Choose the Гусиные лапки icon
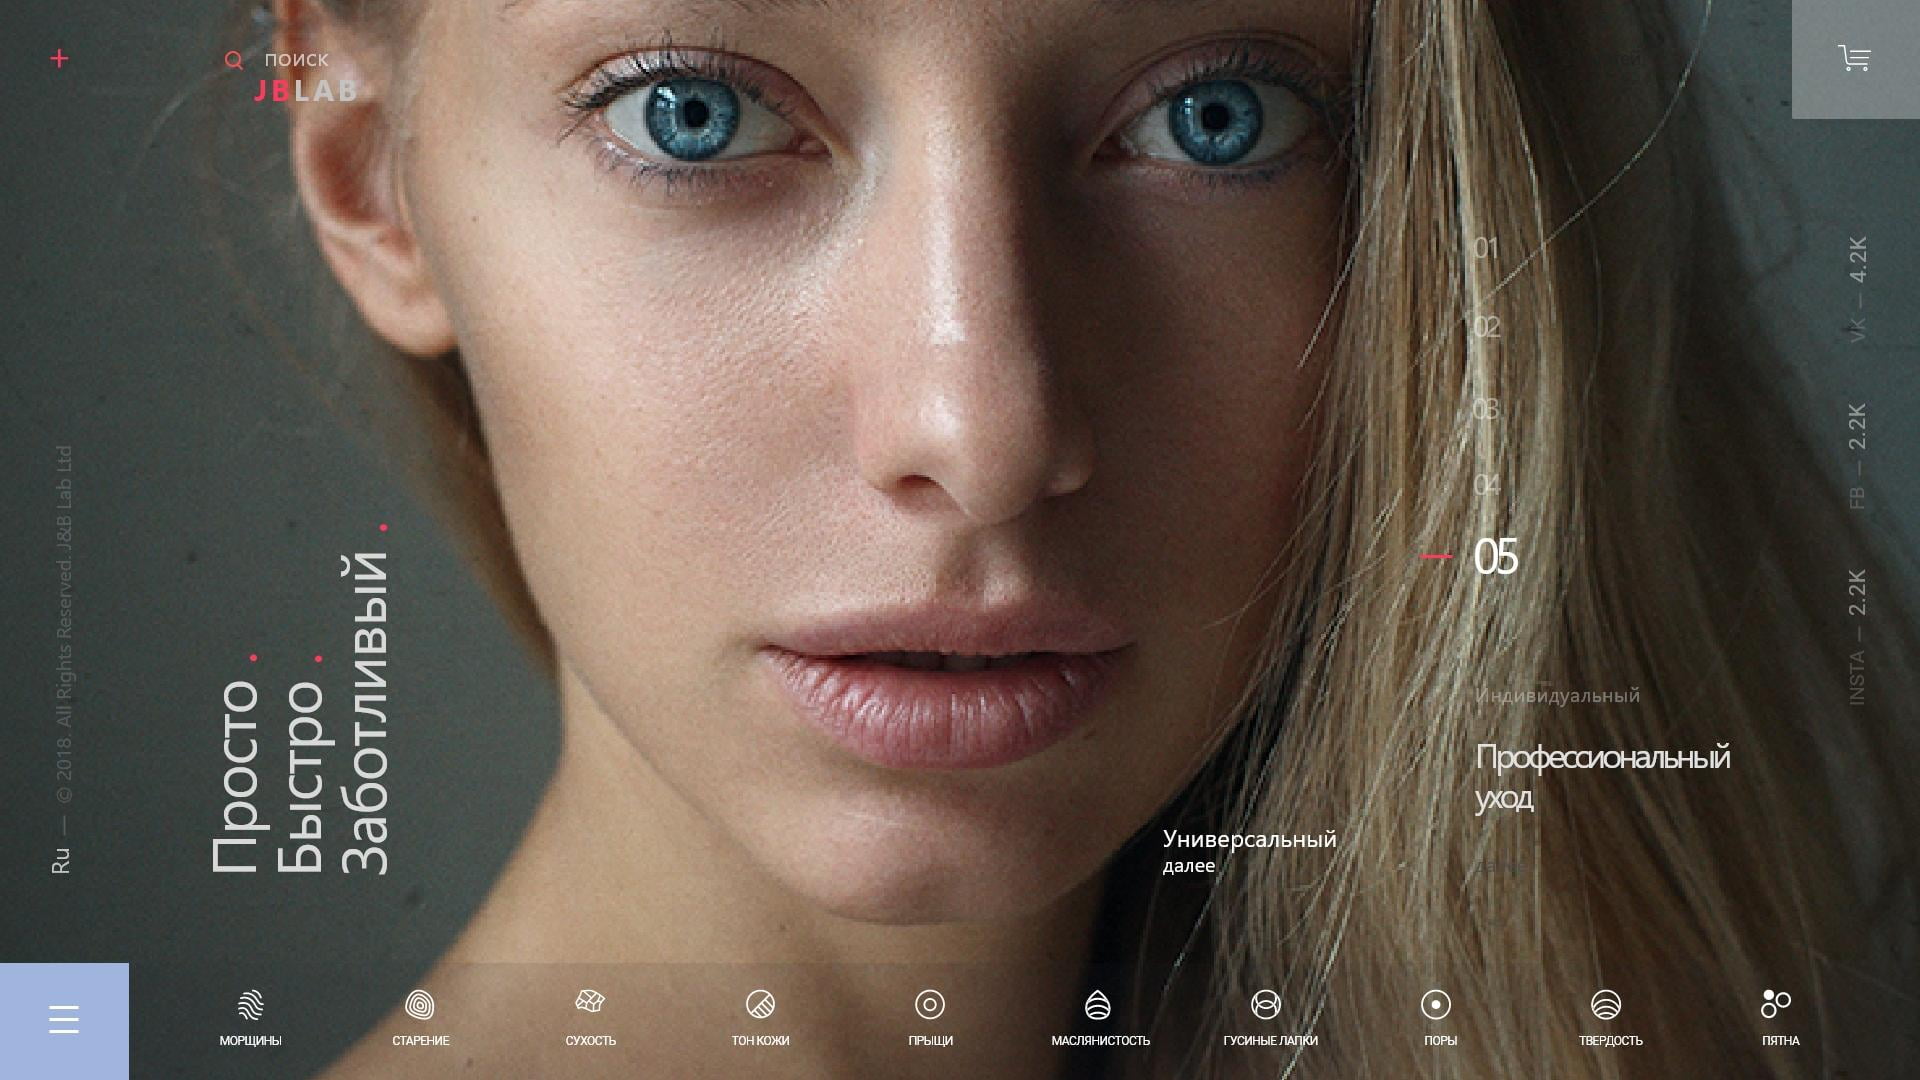The width and height of the screenshot is (1920, 1080). (x=1266, y=1004)
